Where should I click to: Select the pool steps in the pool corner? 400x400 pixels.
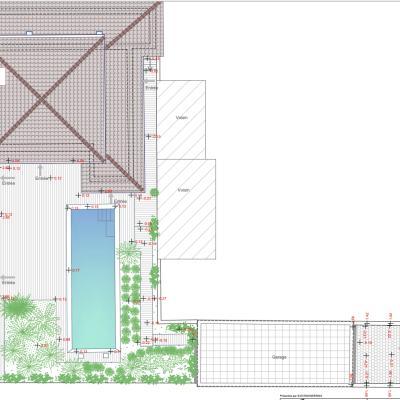[106, 223]
